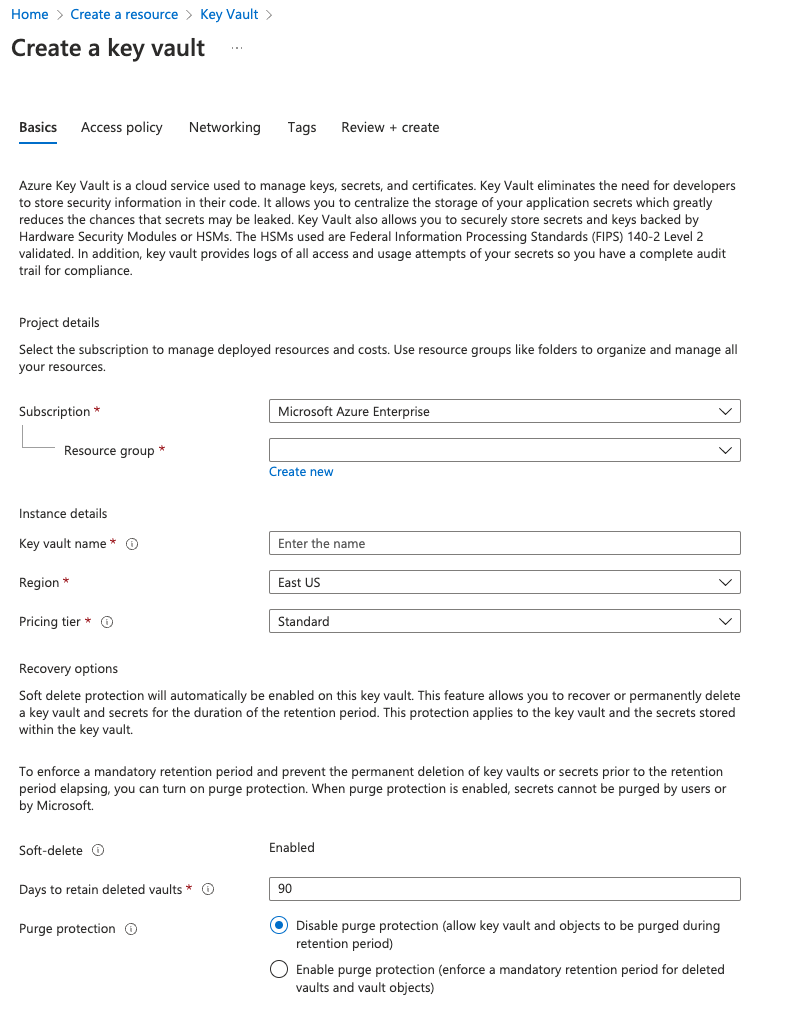
Task: Select Enable purge protection radio button
Action: [x=279, y=969]
